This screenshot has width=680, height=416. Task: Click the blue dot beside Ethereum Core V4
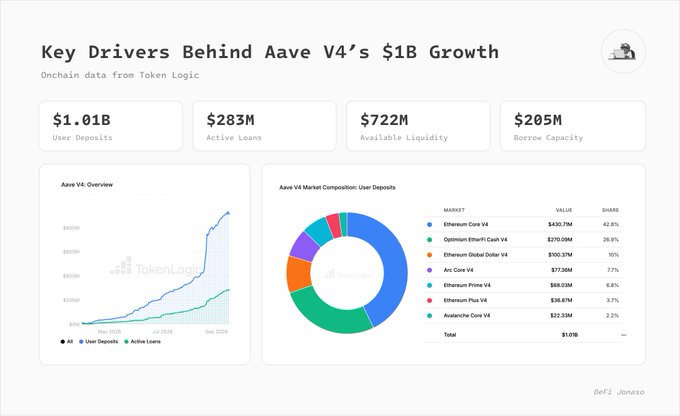[x=429, y=225]
